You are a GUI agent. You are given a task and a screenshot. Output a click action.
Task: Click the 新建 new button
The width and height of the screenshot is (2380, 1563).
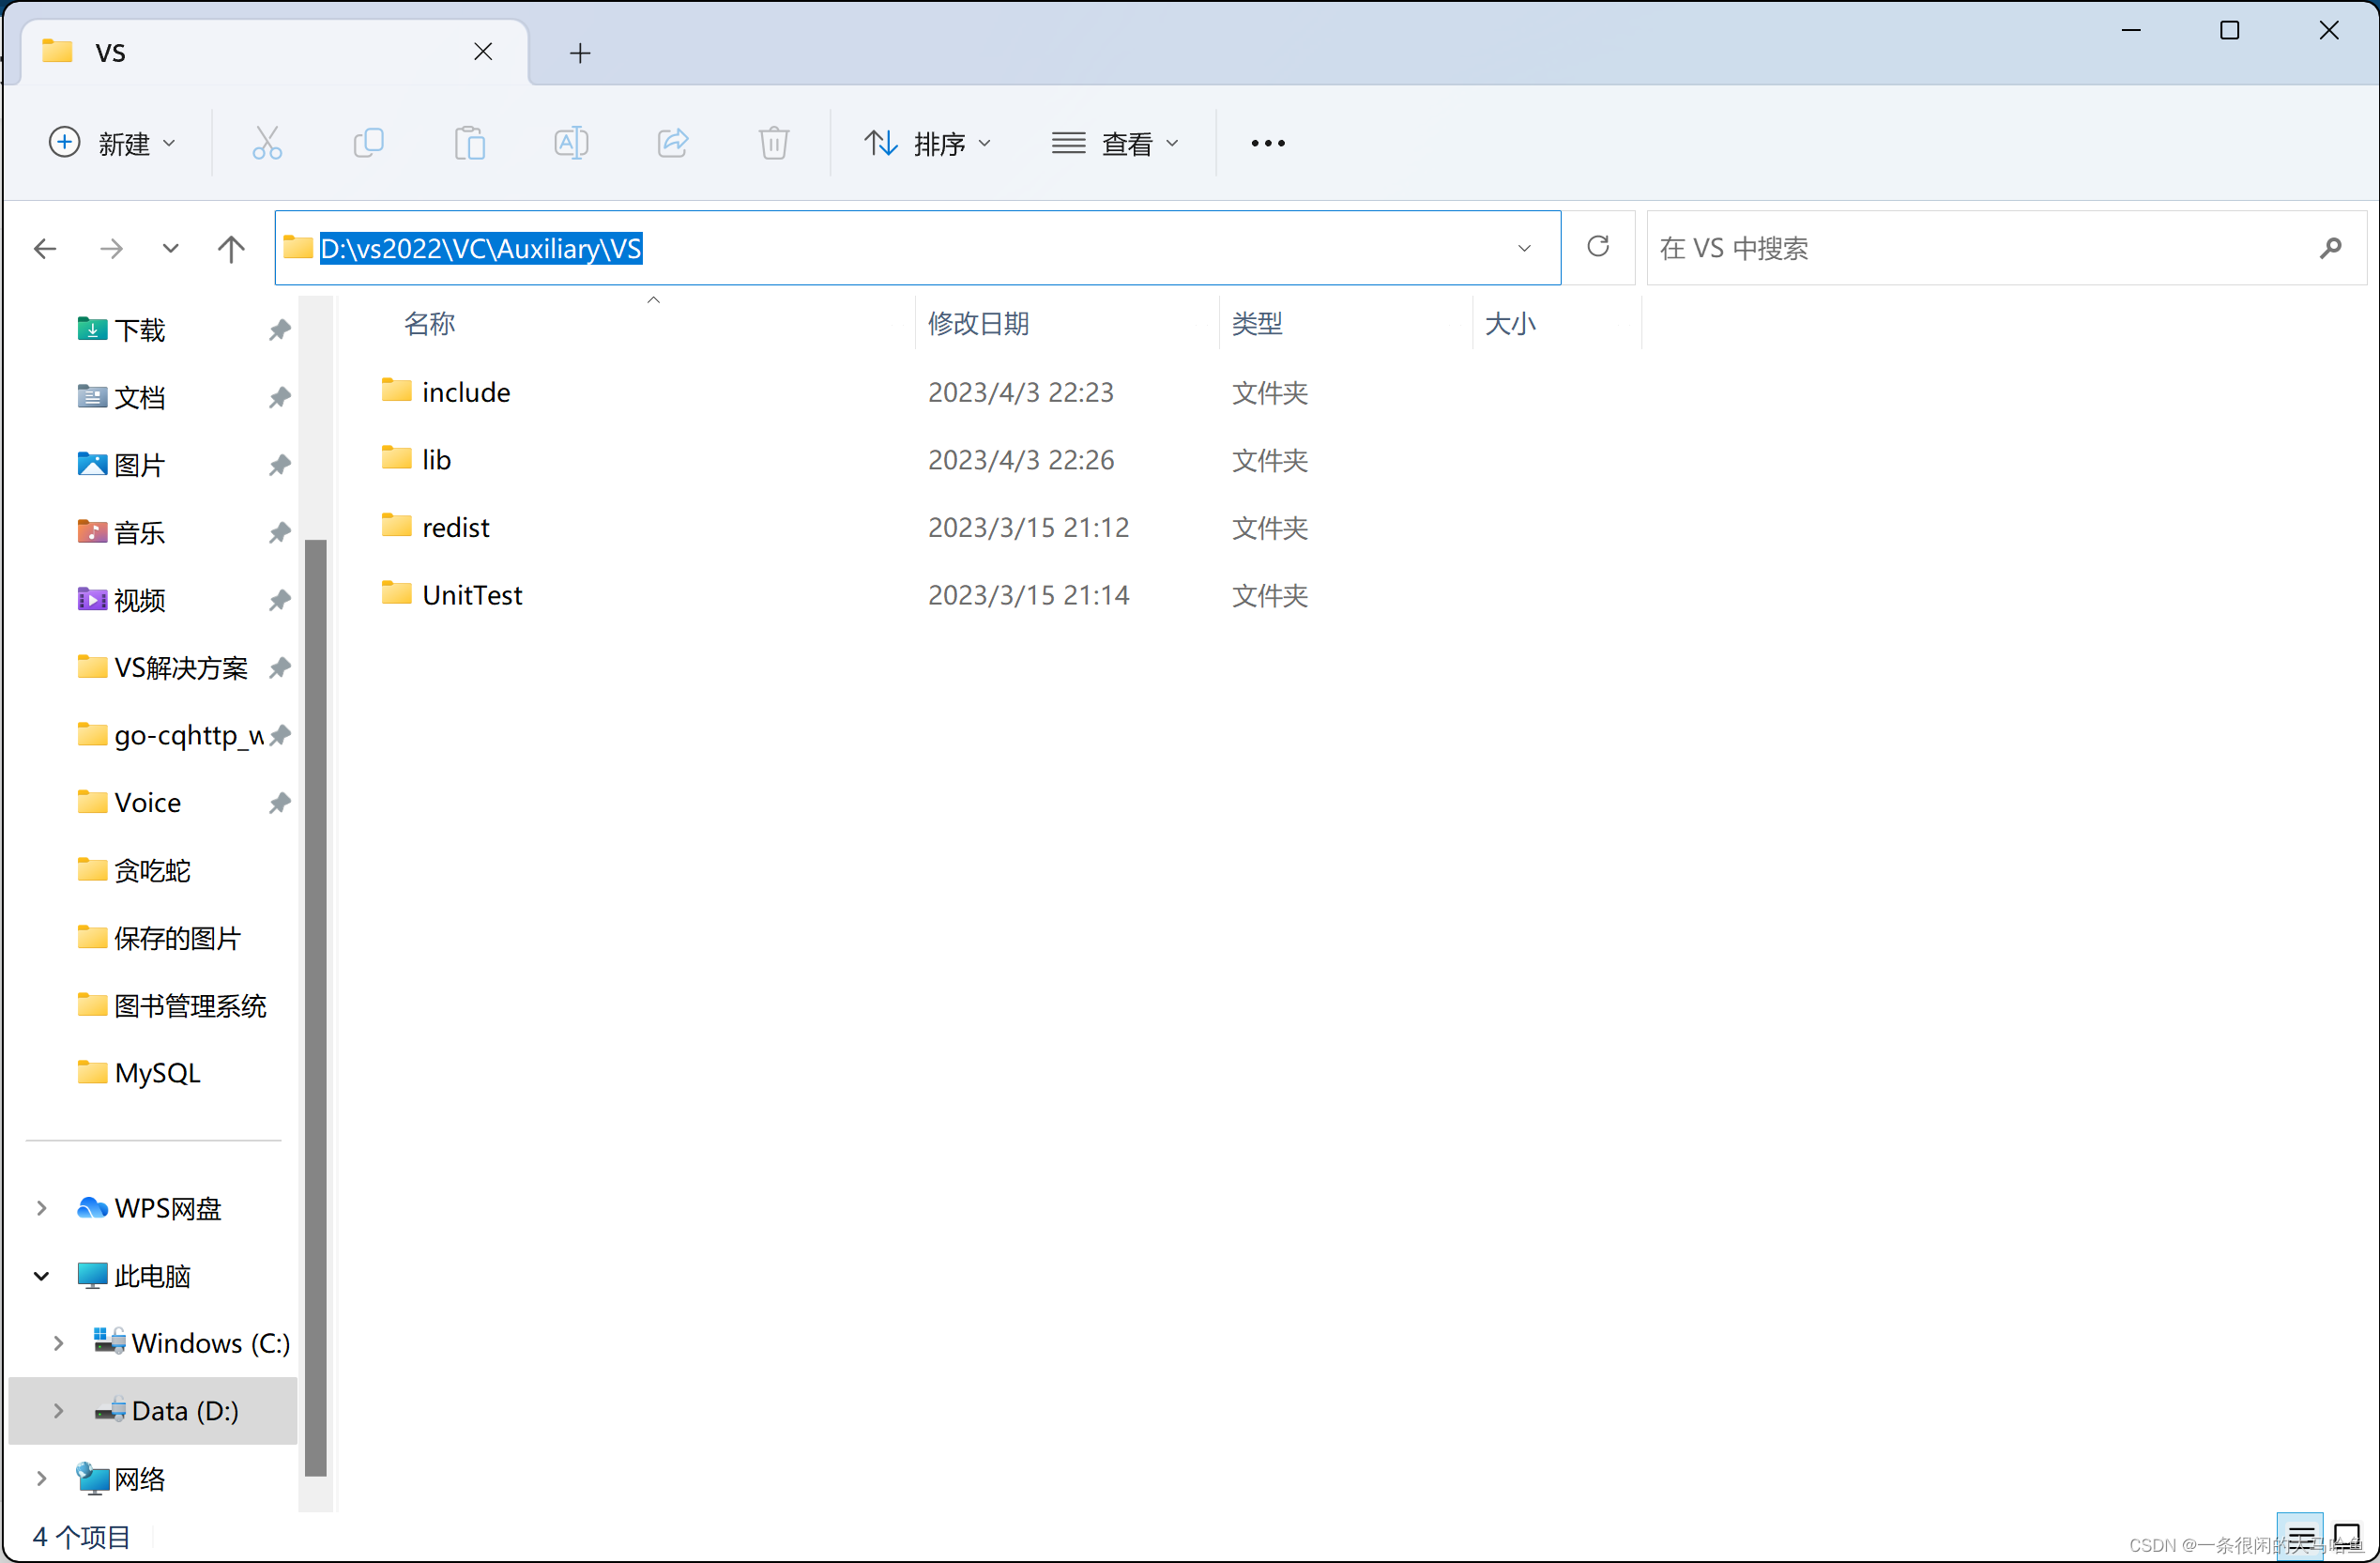112,144
